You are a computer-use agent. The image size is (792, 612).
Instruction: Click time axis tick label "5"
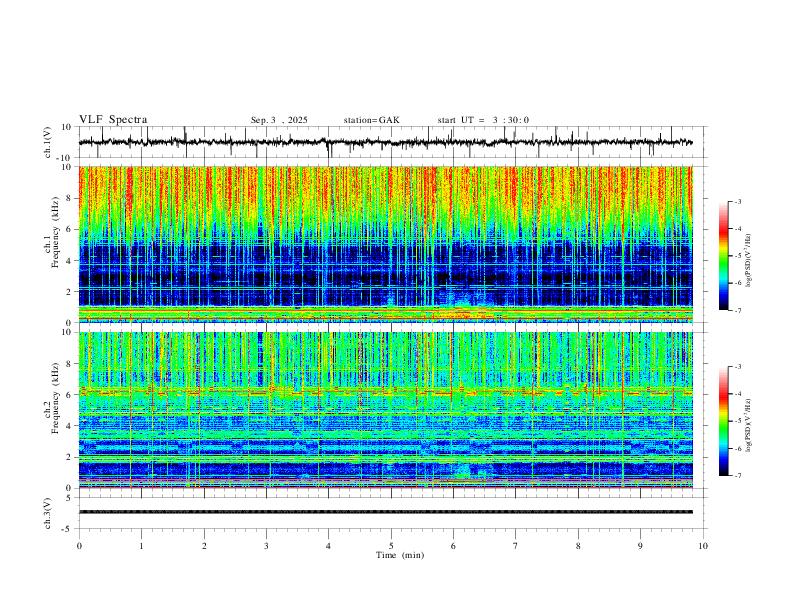pos(391,546)
